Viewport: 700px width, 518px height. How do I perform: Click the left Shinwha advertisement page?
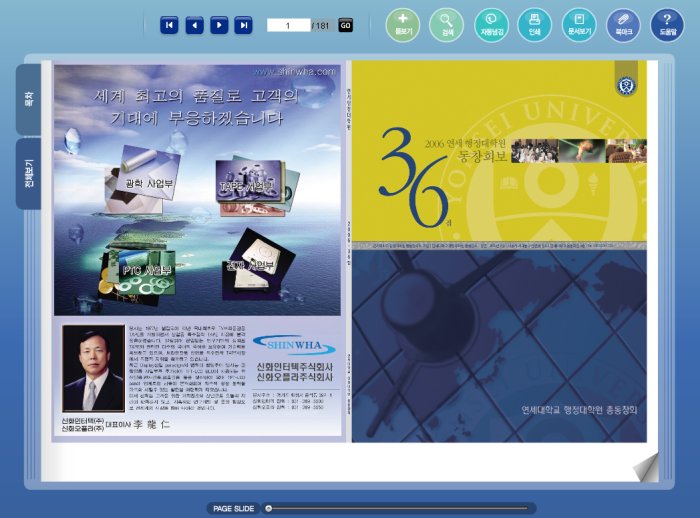click(x=197, y=251)
